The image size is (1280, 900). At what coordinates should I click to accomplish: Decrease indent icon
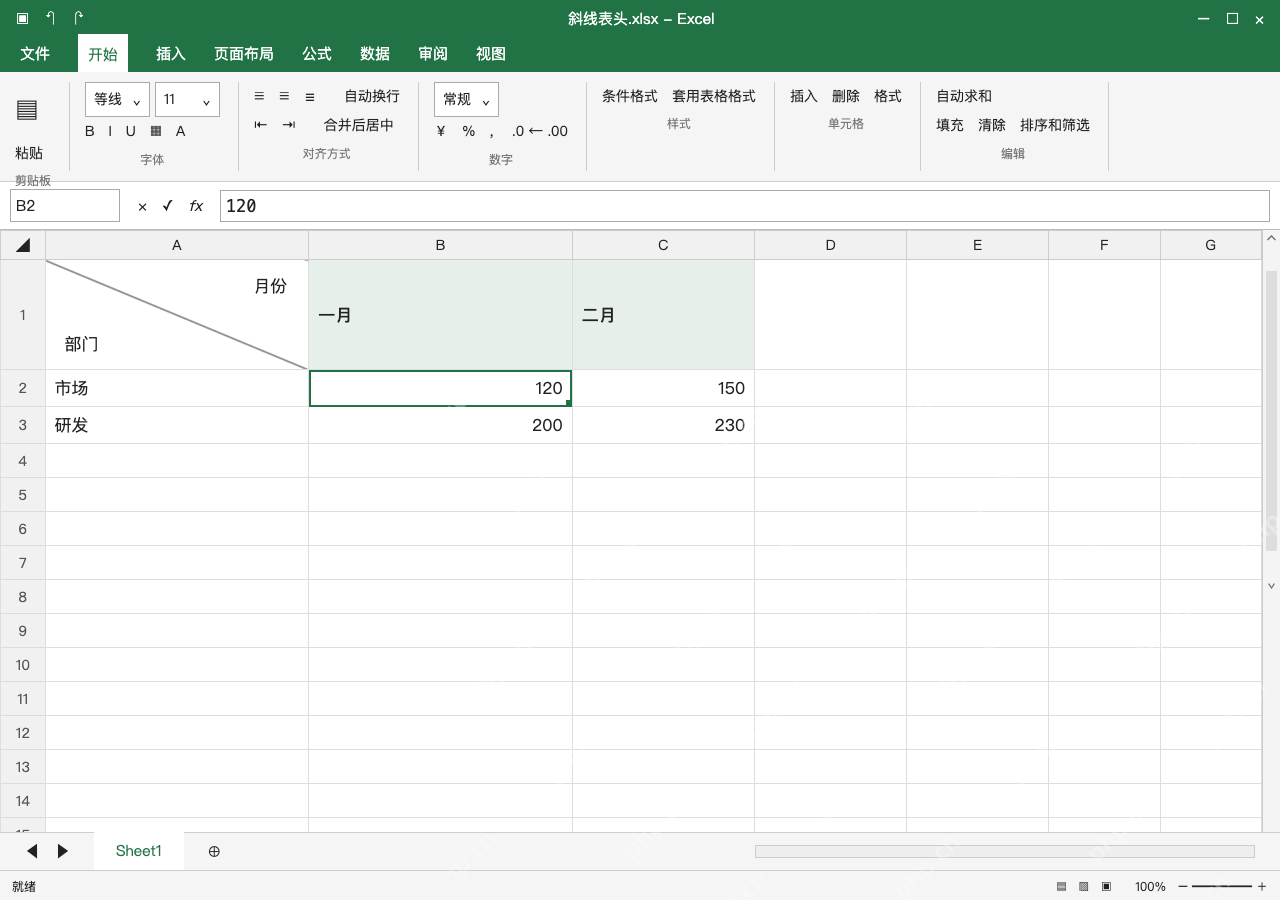pyautogui.click(x=260, y=125)
